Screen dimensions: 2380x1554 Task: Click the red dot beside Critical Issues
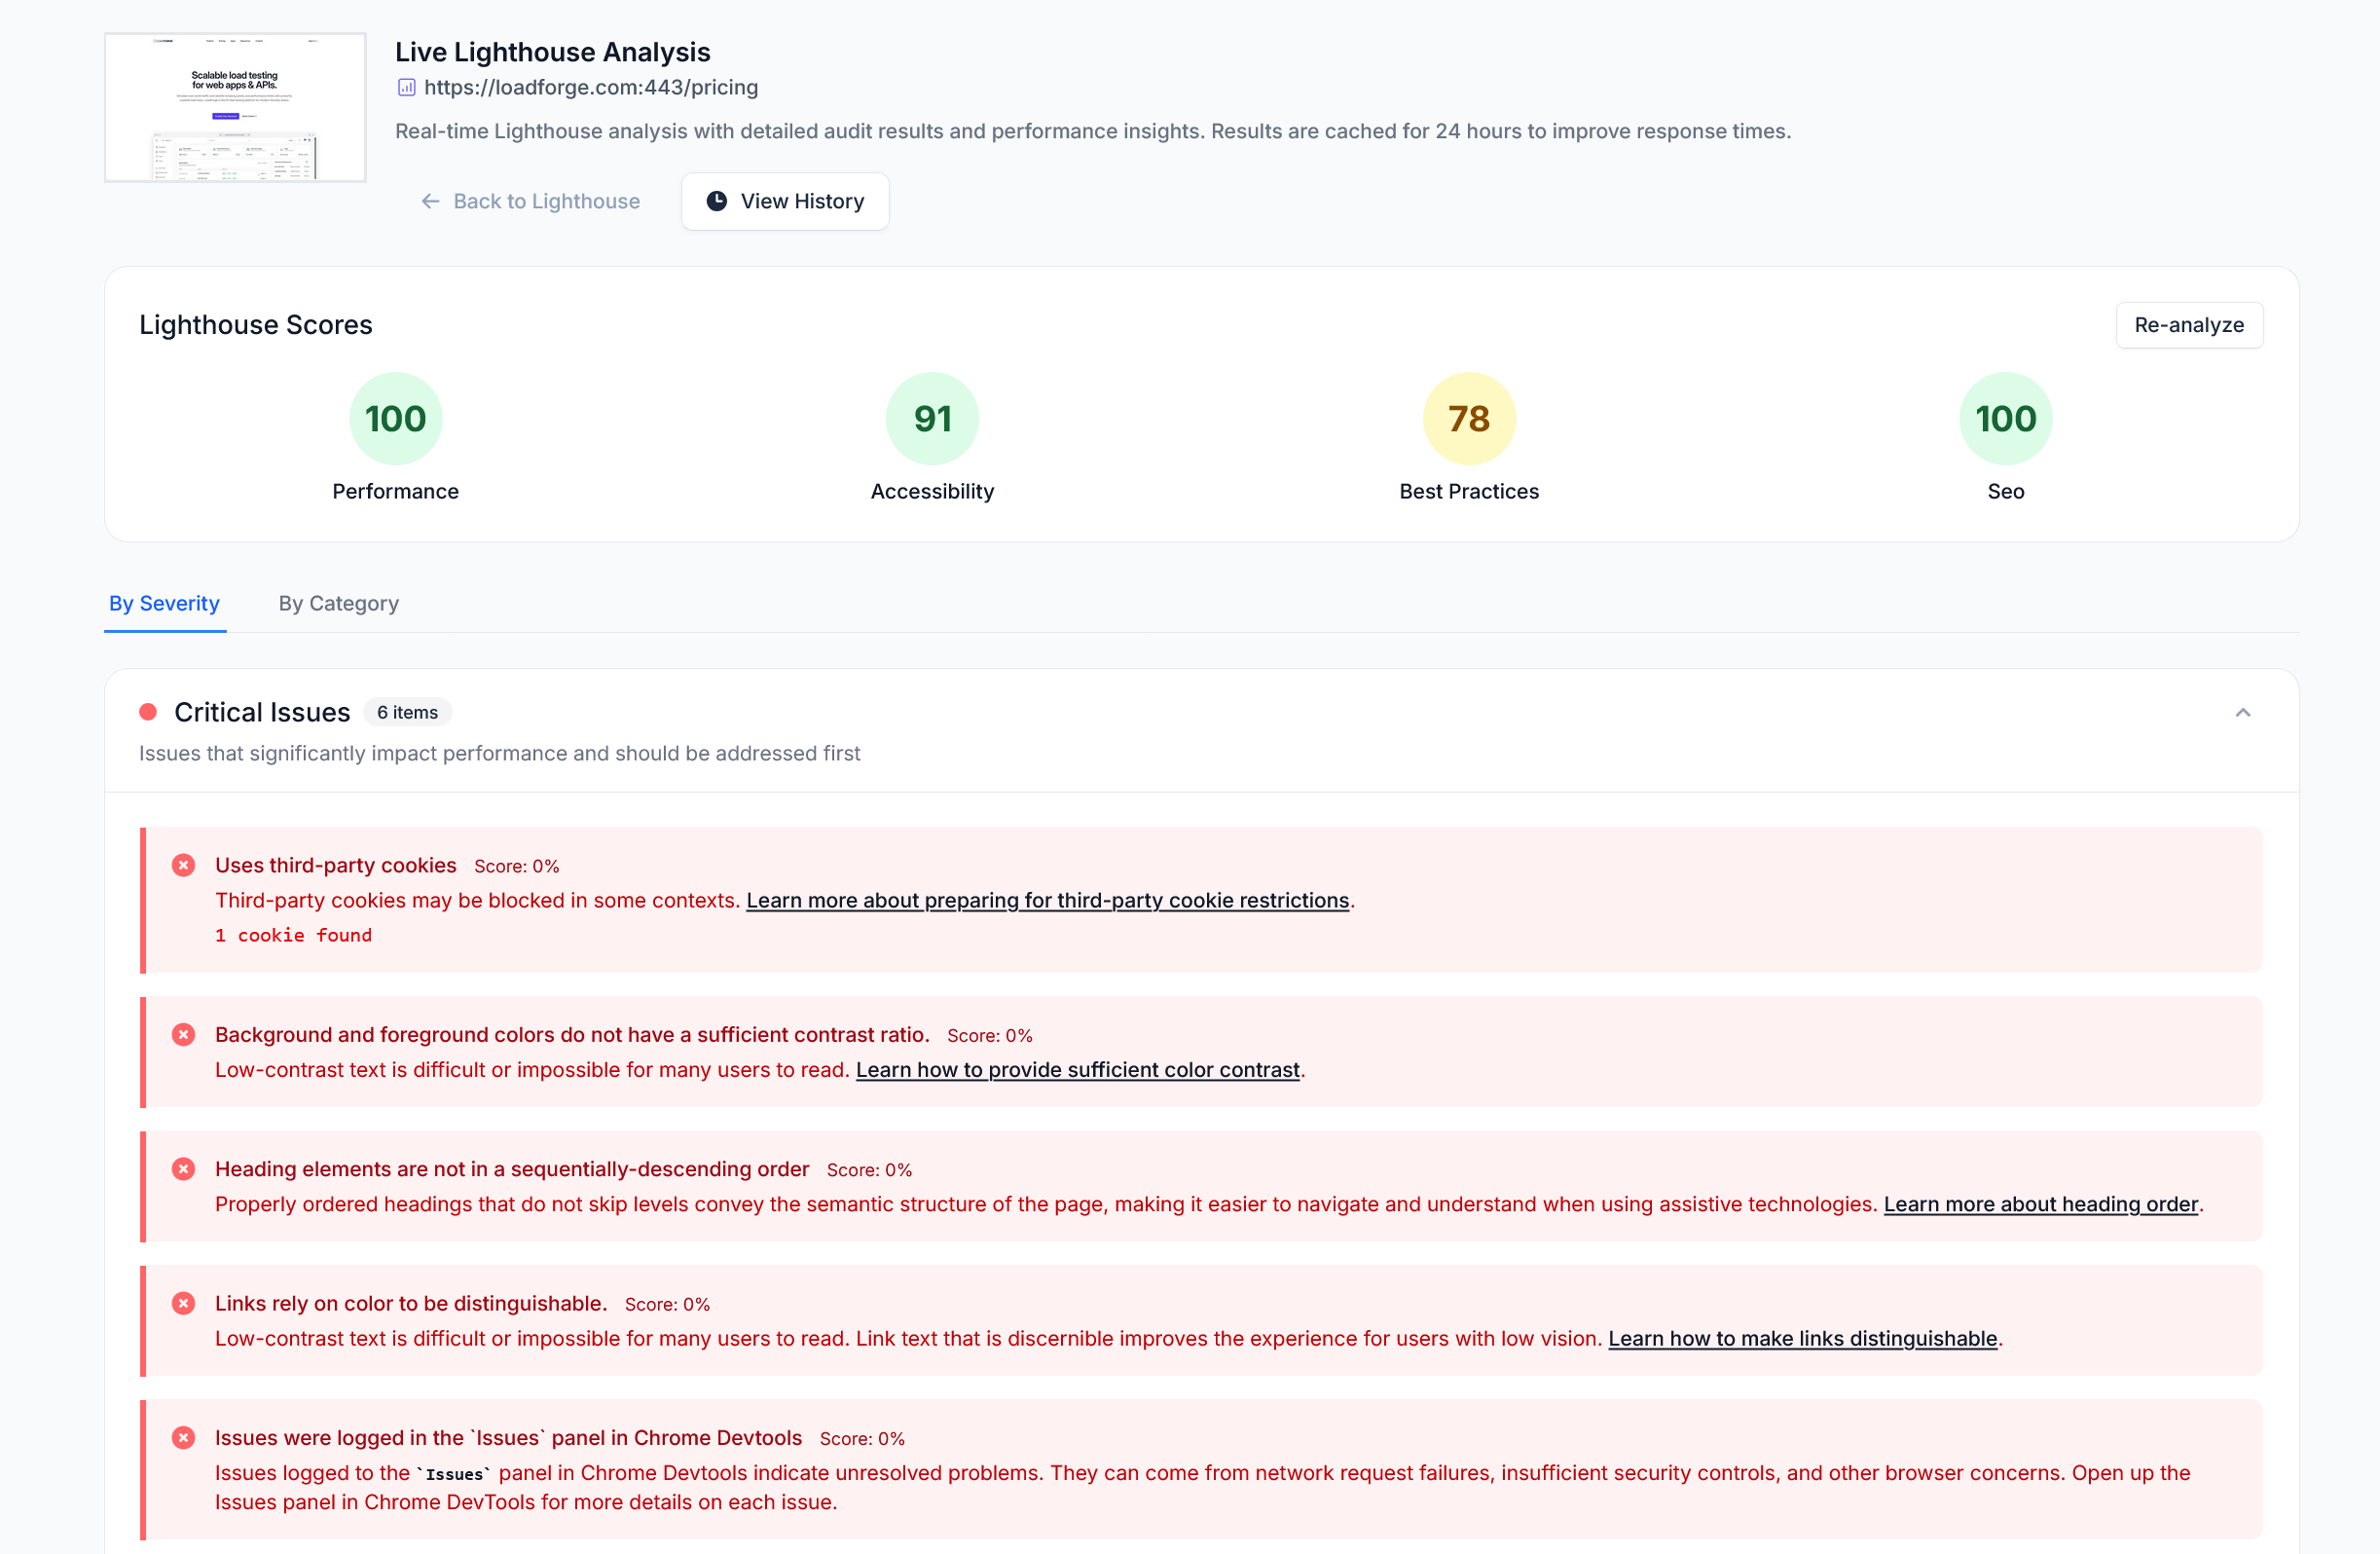[148, 712]
